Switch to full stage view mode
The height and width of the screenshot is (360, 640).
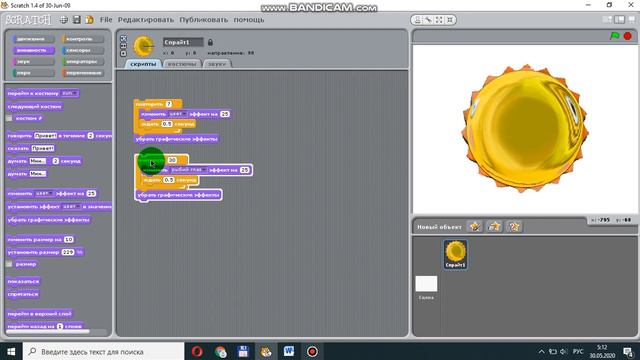pos(620,20)
